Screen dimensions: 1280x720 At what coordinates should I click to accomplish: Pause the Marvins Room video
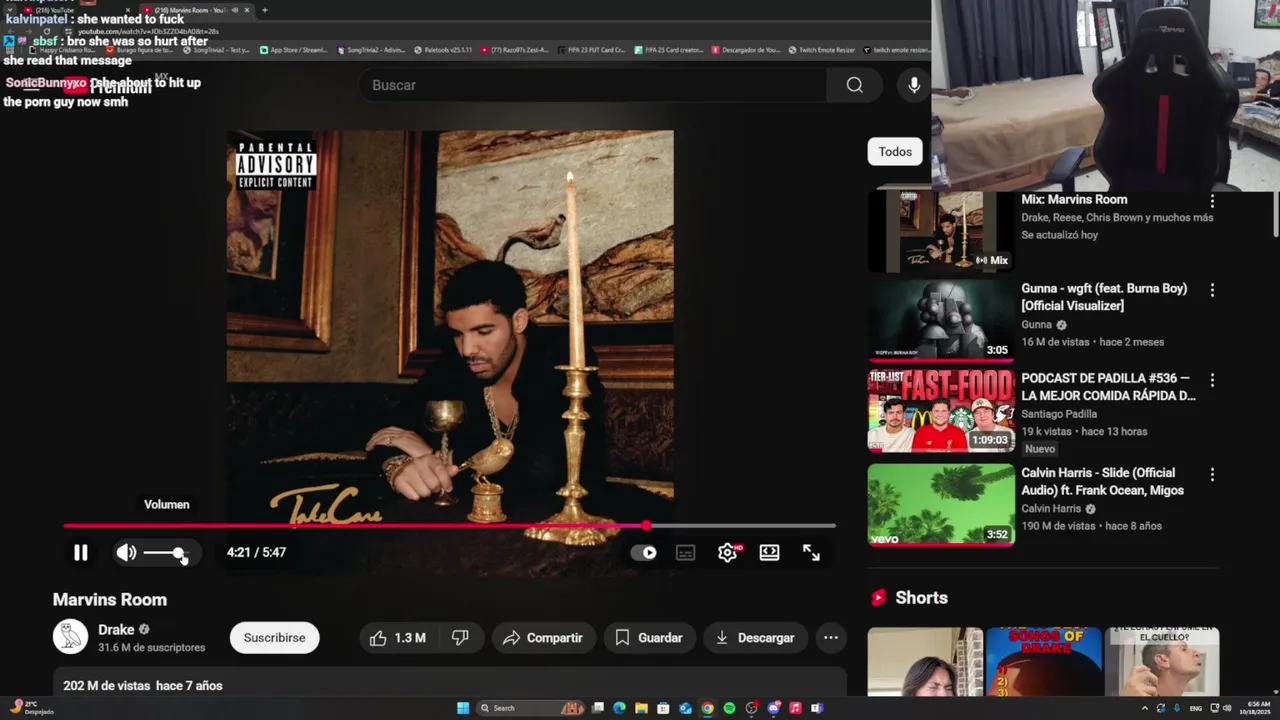click(81, 552)
